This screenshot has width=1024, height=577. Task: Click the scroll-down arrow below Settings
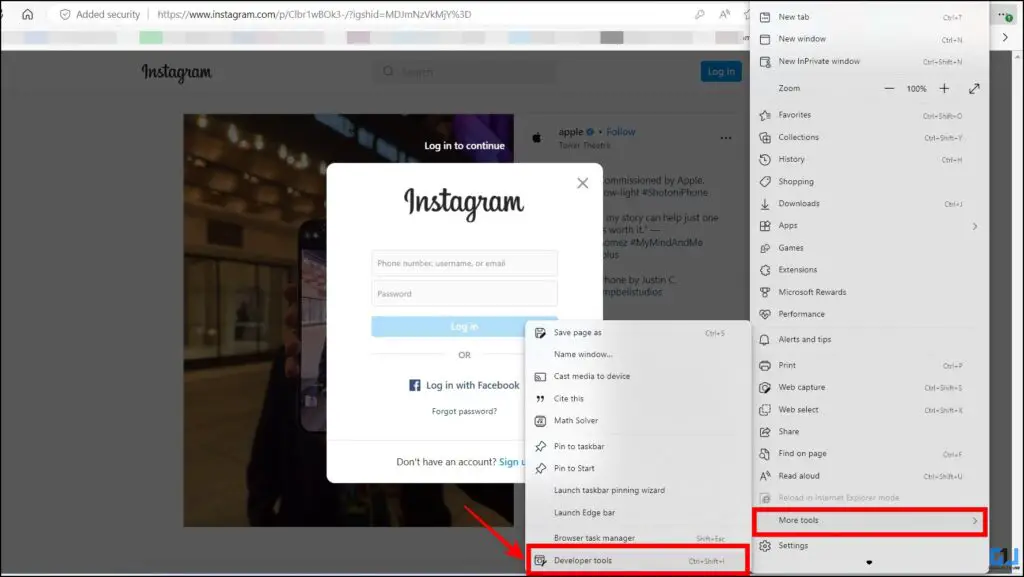[869, 562]
